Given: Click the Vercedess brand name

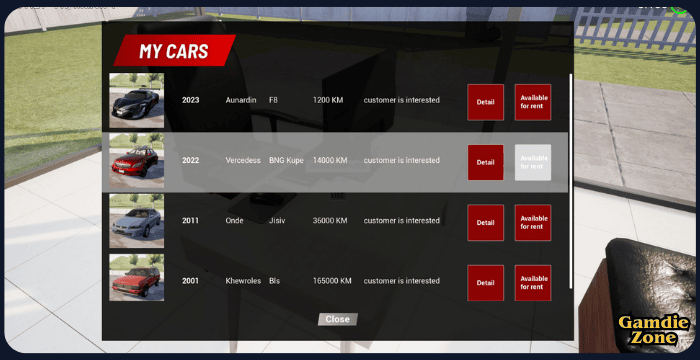Looking at the screenshot, I should click(243, 160).
